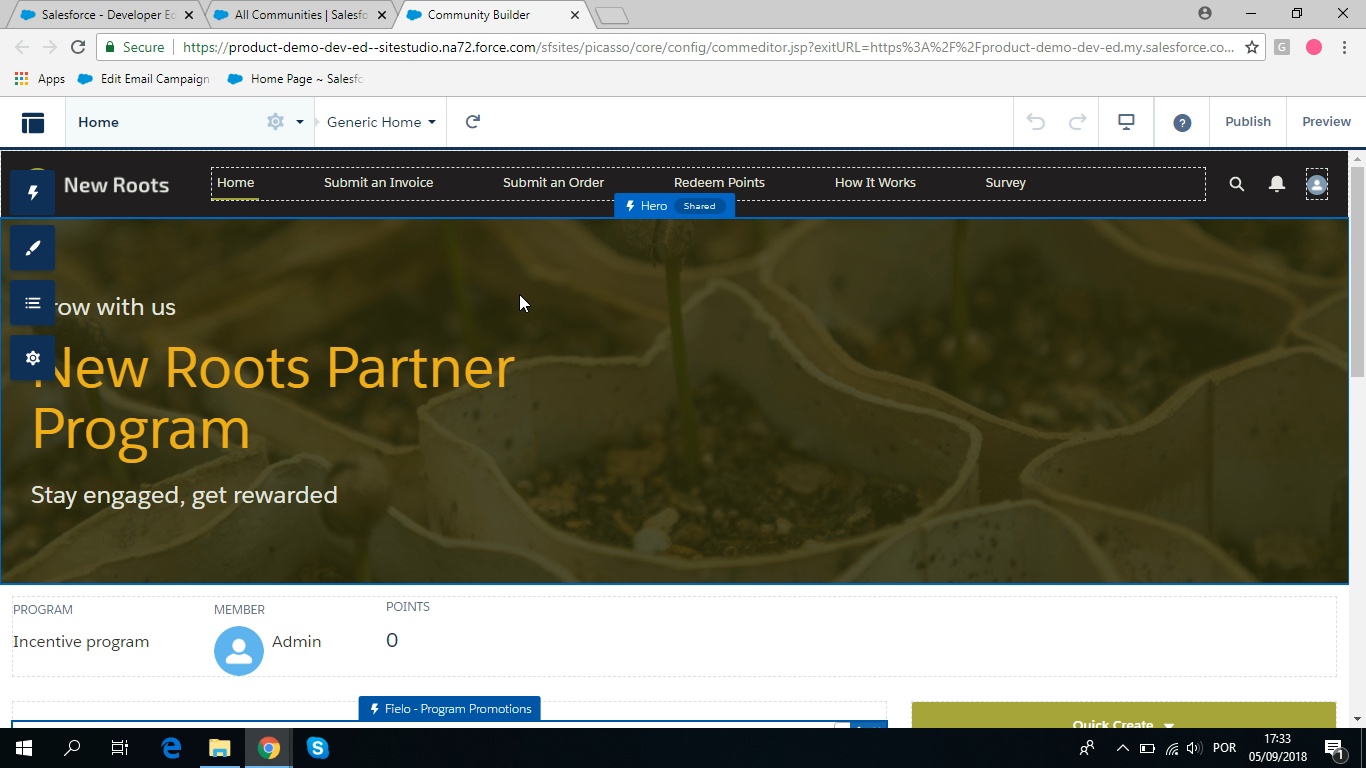Switch to the All Communities browser tab
The width and height of the screenshot is (1366, 768).
[x=301, y=15]
